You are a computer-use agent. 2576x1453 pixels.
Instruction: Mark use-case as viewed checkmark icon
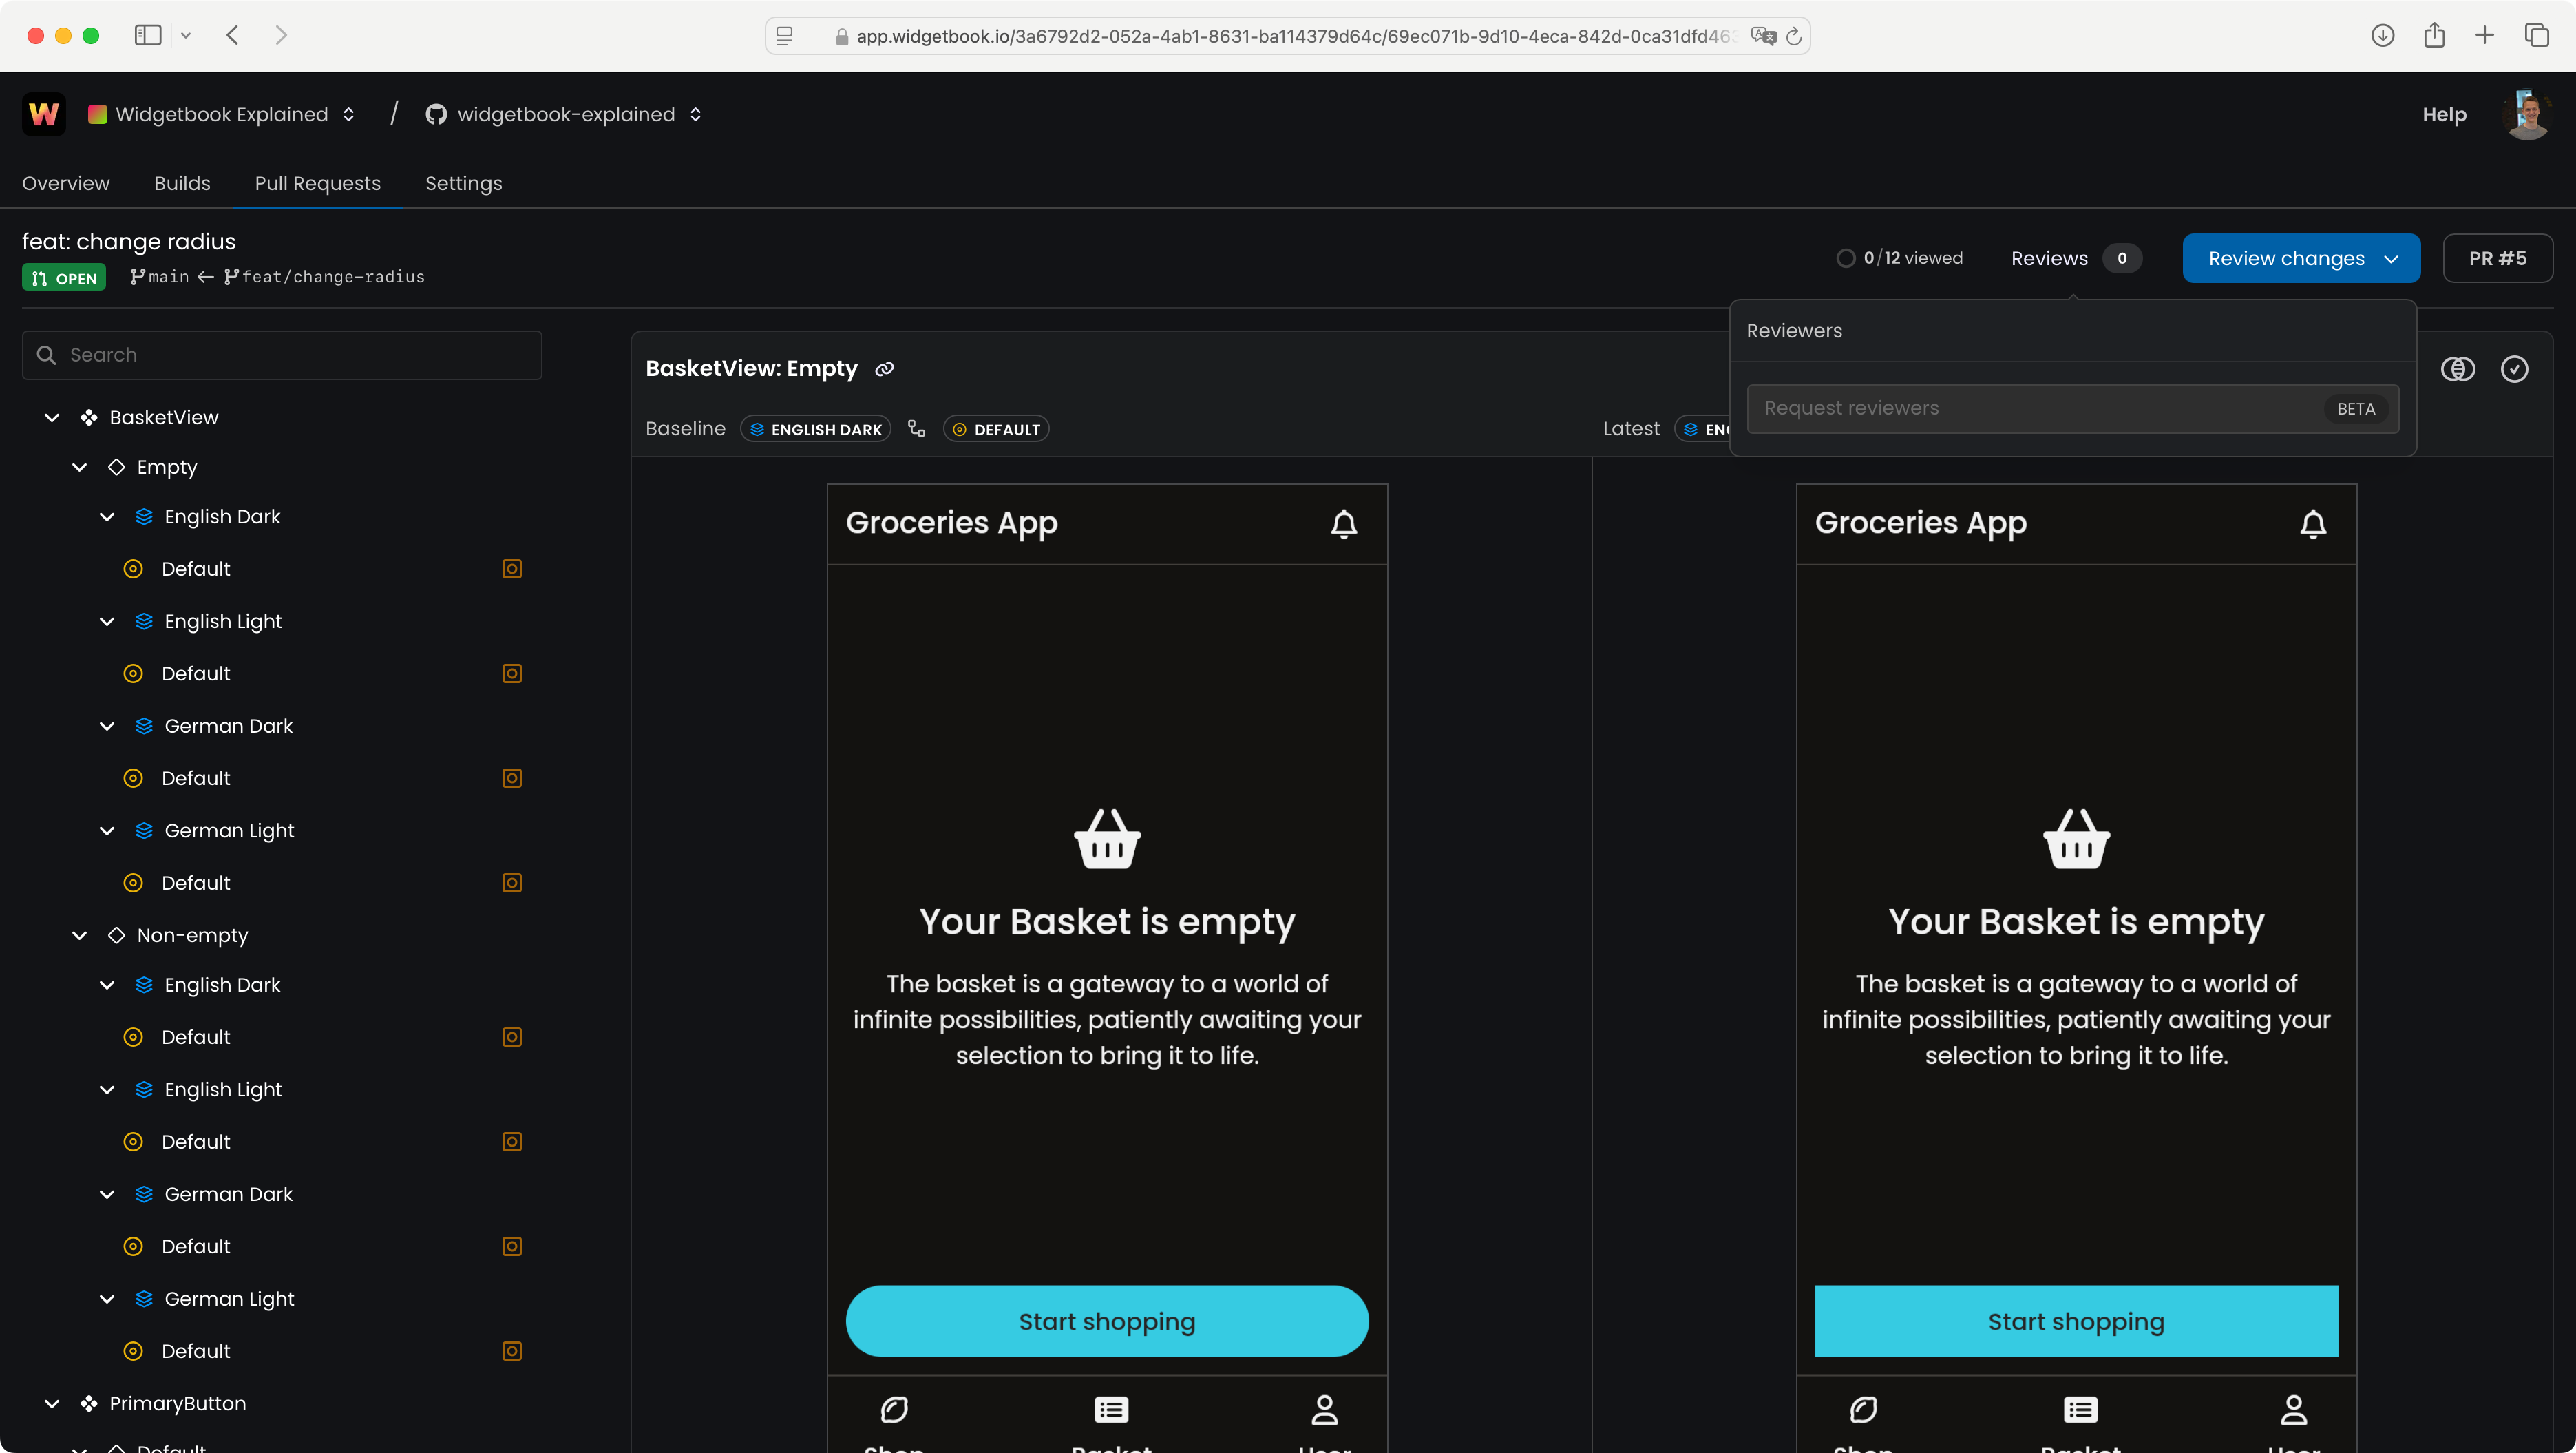2514,369
